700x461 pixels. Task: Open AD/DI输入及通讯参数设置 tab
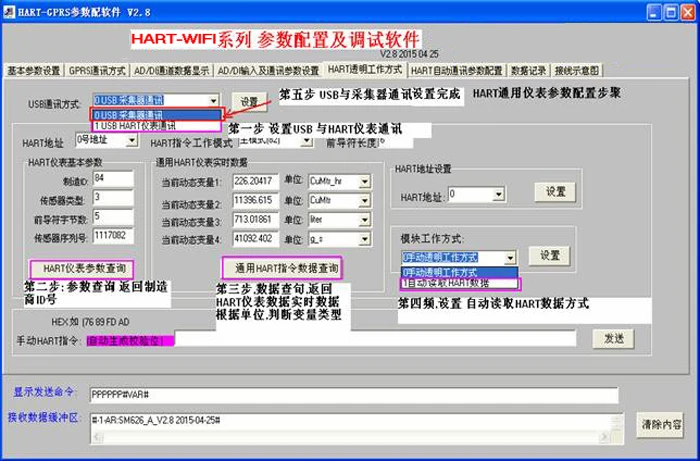[268, 71]
